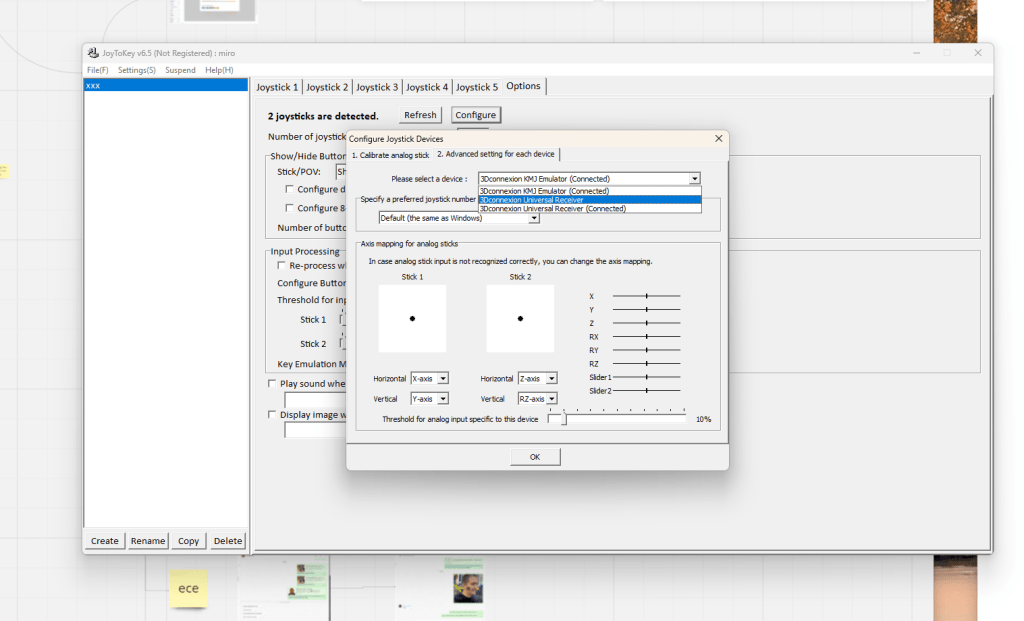Click the face photo thumbnail on Miro board
1024x621 pixels.
click(x=468, y=588)
